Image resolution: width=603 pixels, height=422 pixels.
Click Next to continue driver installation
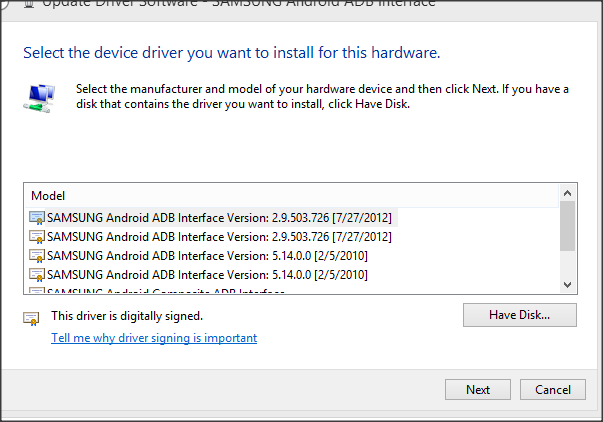click(x=477, y=389)
